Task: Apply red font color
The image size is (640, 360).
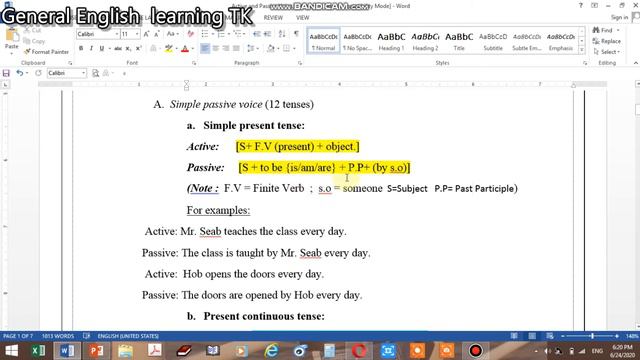Action: pyautogui.click(x=184, y=49)
